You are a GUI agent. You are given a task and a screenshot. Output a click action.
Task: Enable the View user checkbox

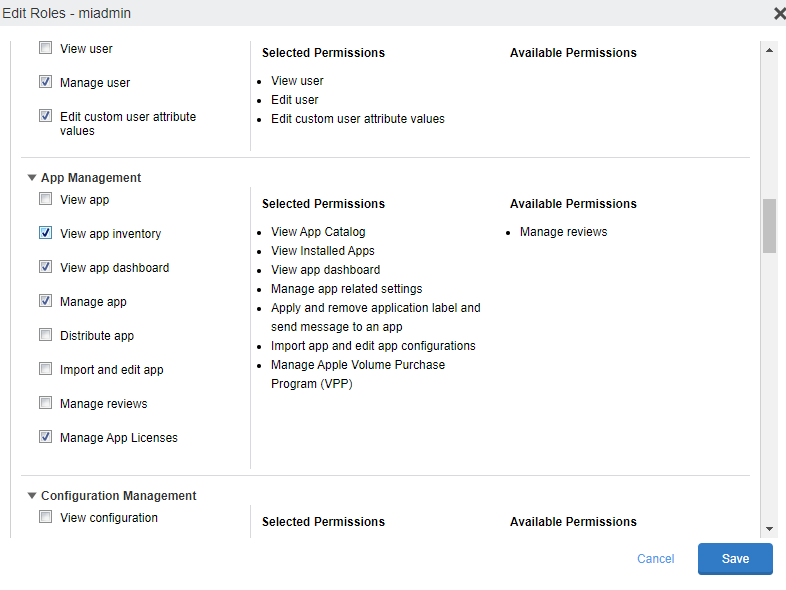coord(45,48)
